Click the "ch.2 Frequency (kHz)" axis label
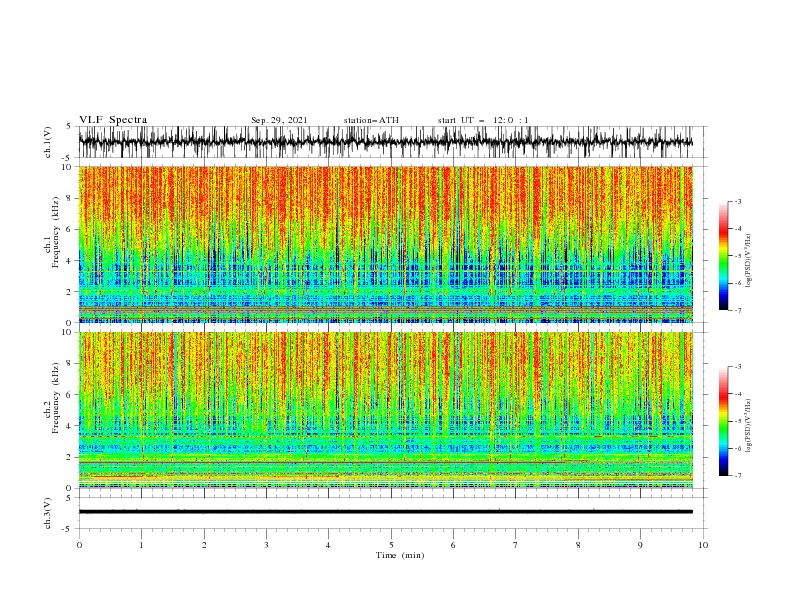The image size is (792, 612). coord(52,397)
